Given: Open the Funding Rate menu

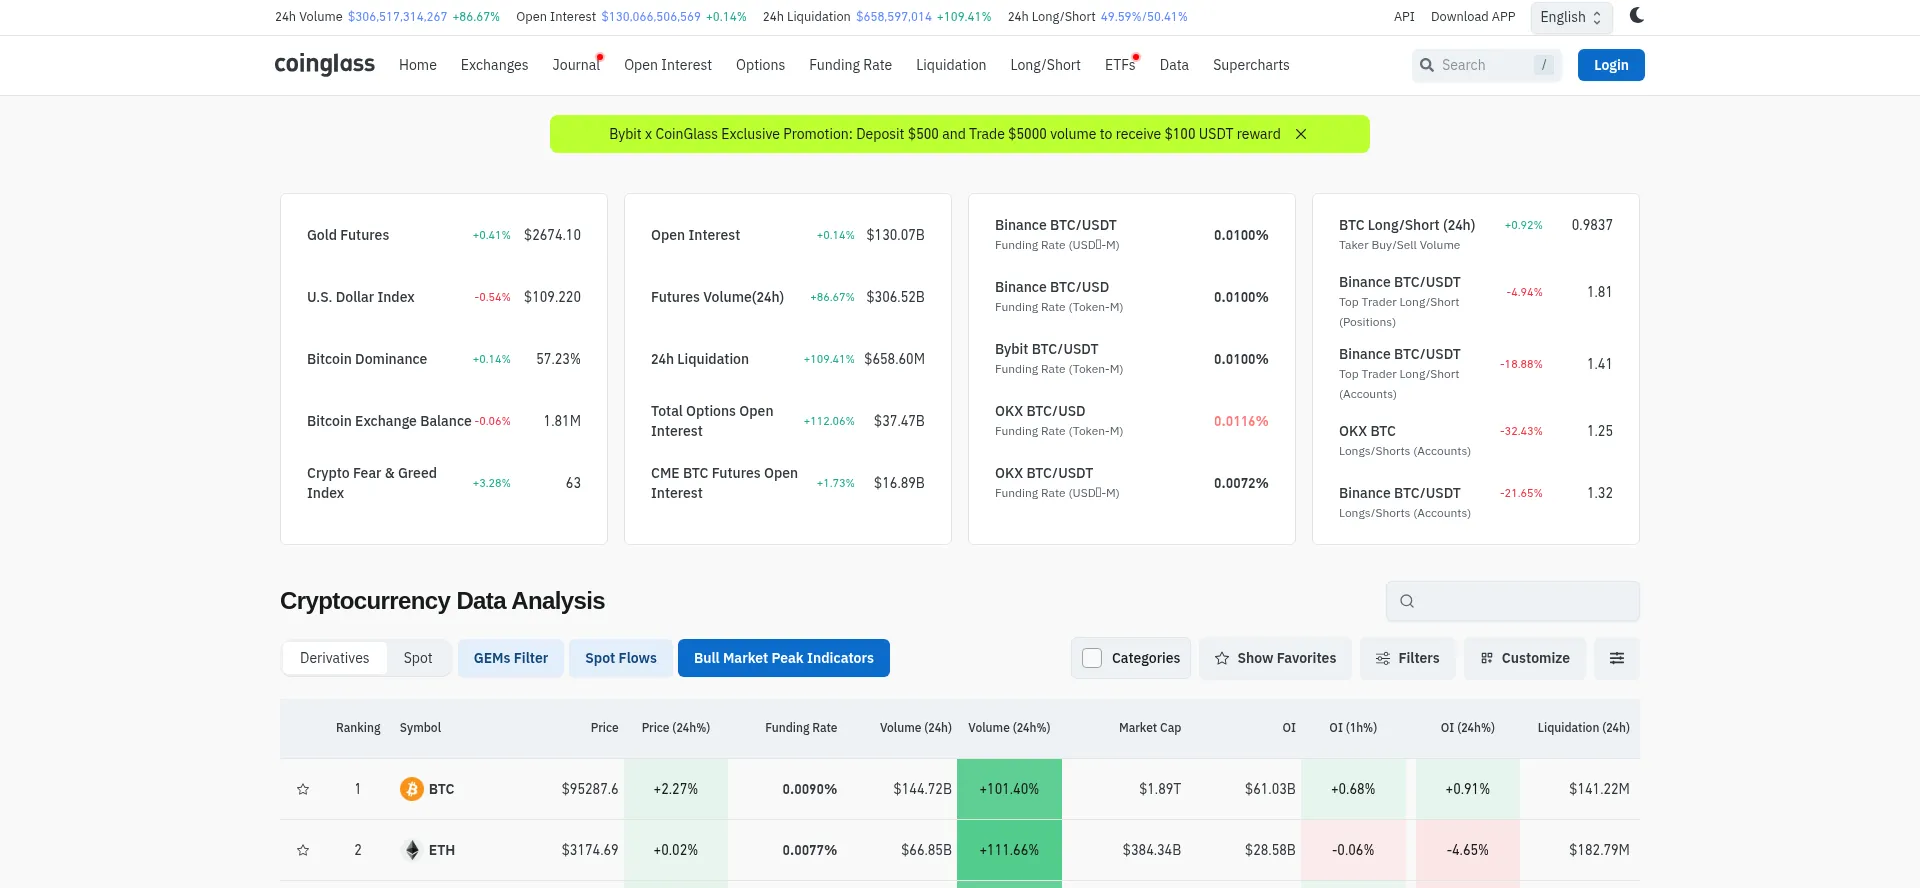Looking at the screenshot, I should point(850,65).
